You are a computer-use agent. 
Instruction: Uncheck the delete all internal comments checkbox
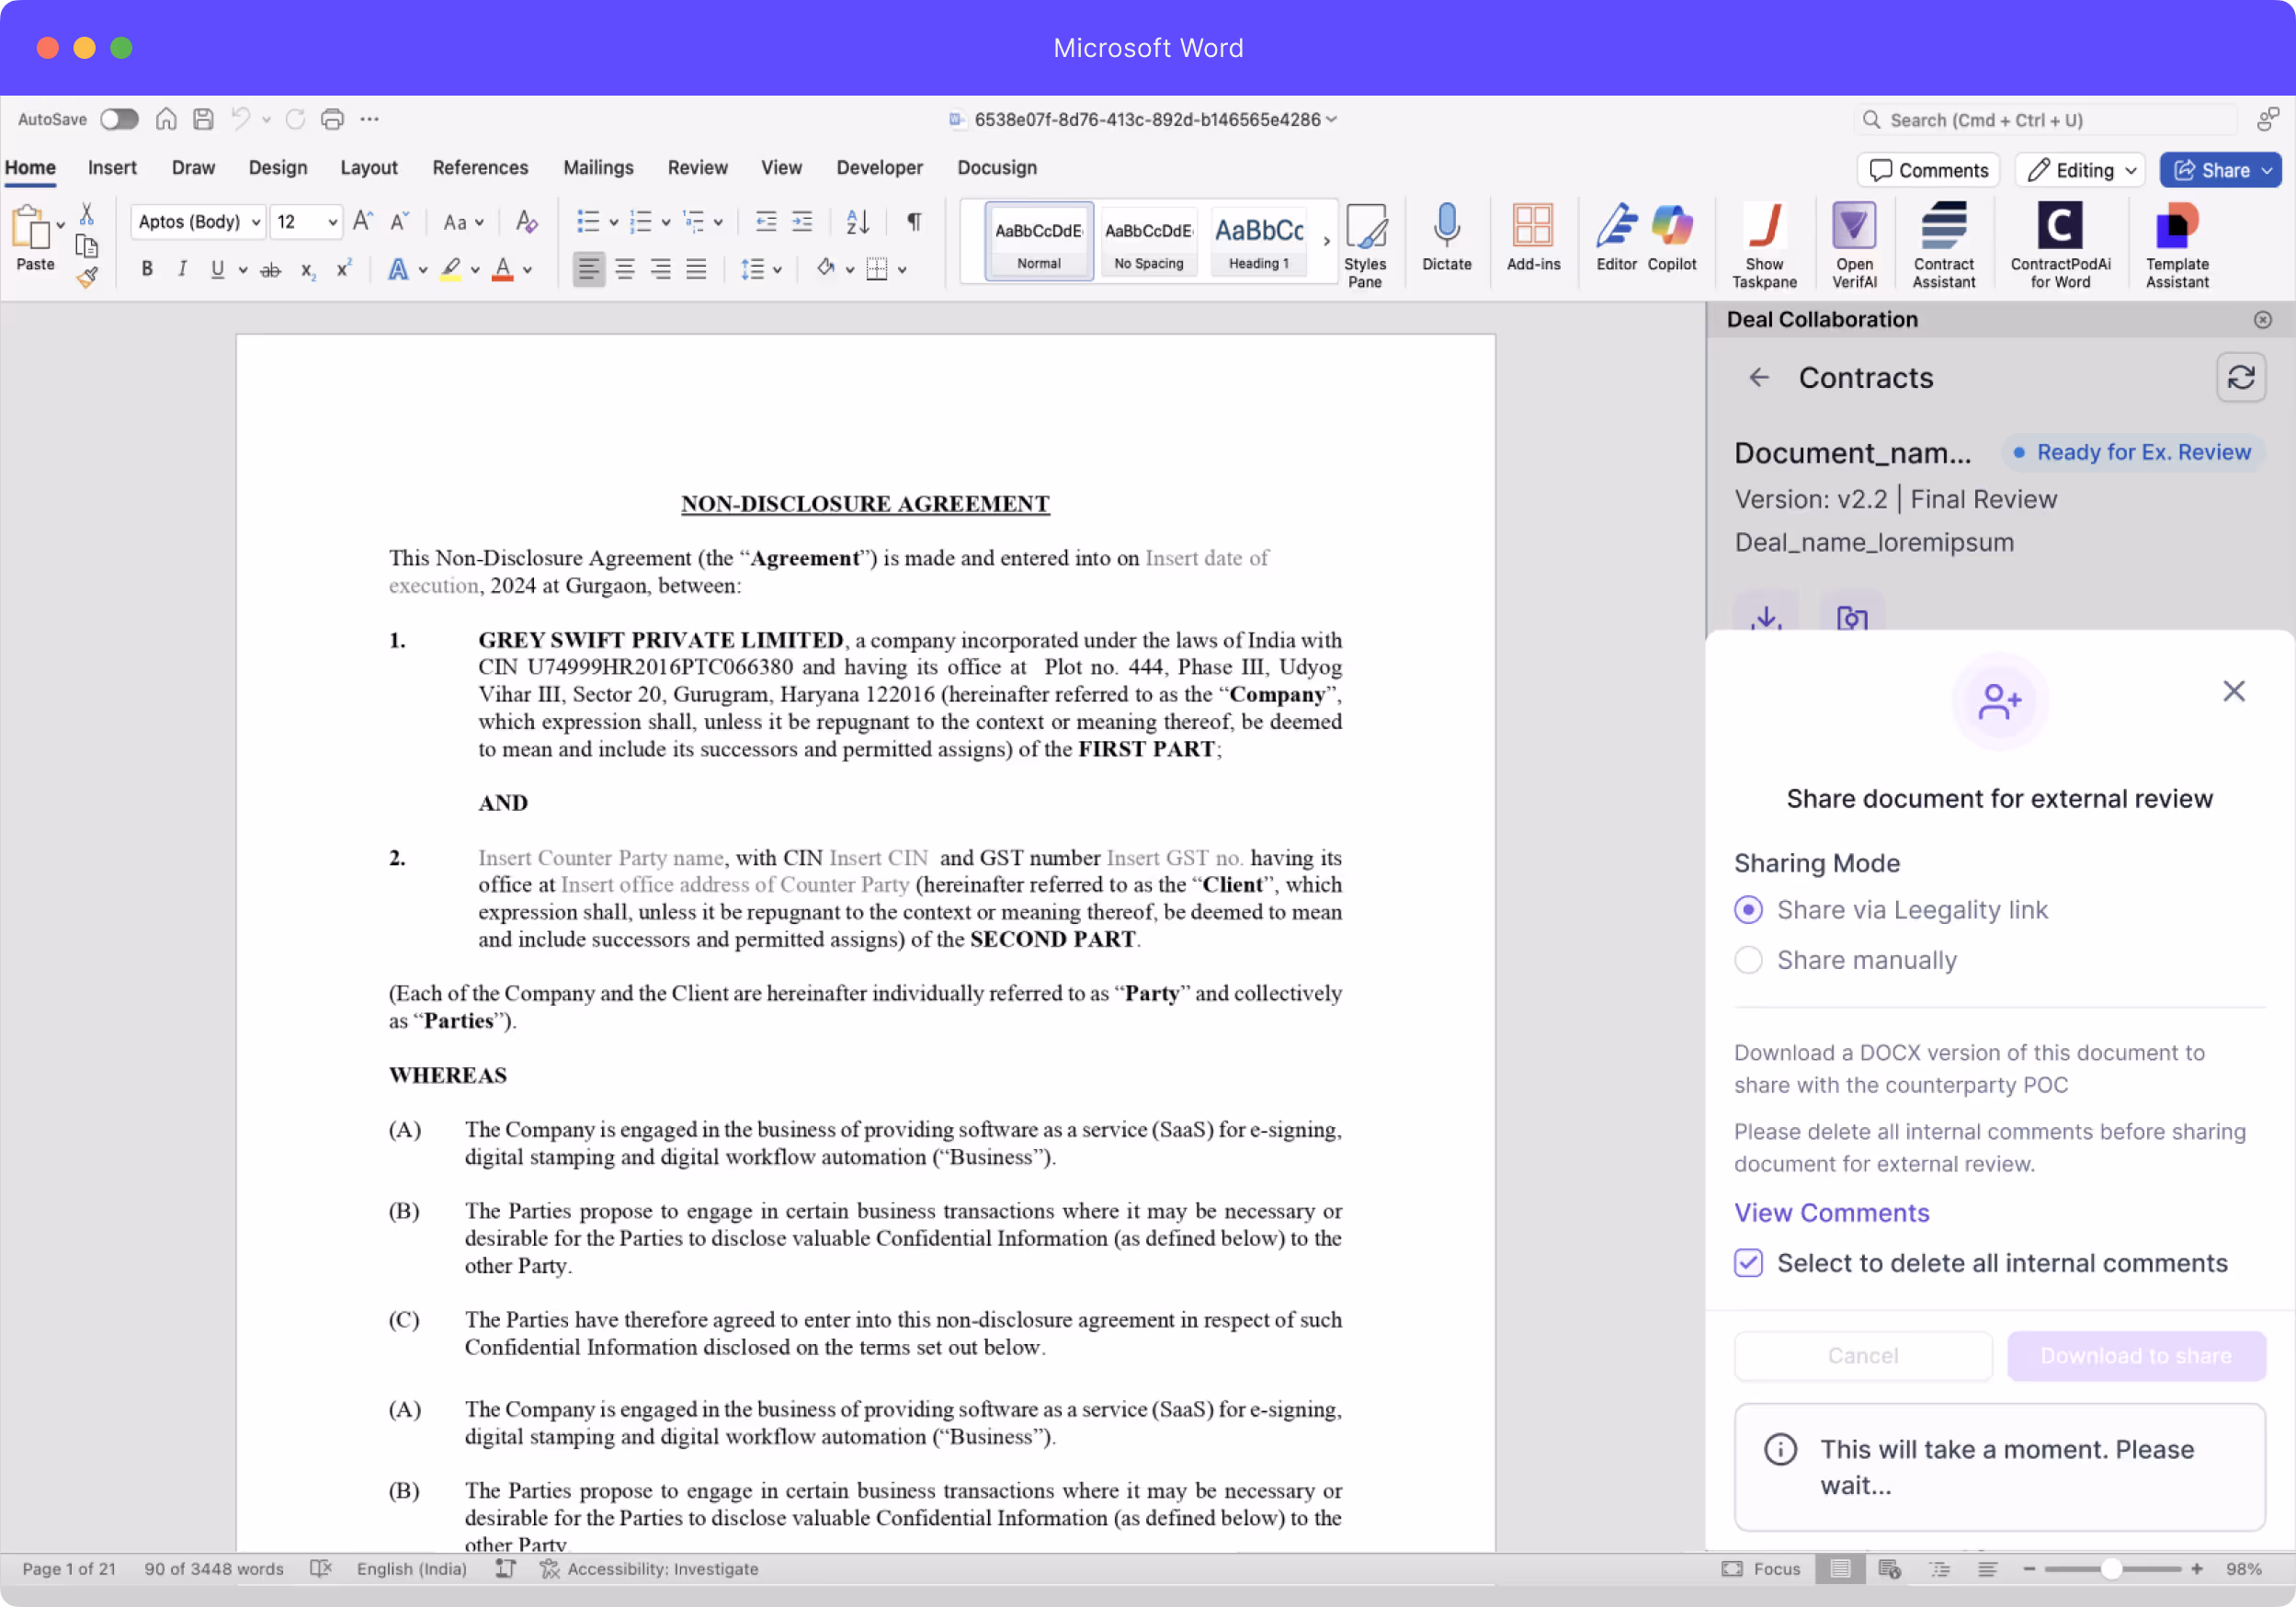click(x=1748, y=1263)
